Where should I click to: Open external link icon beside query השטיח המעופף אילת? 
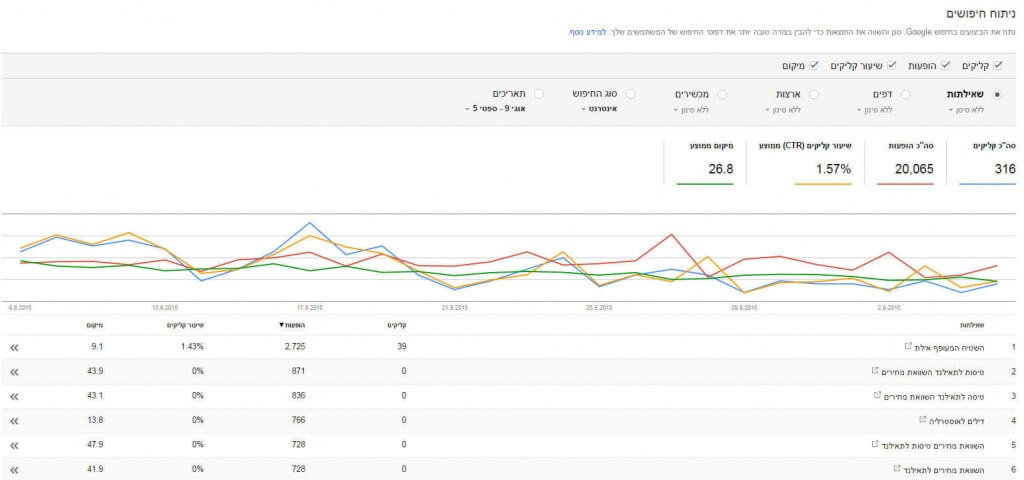click(x=908, y=345)
